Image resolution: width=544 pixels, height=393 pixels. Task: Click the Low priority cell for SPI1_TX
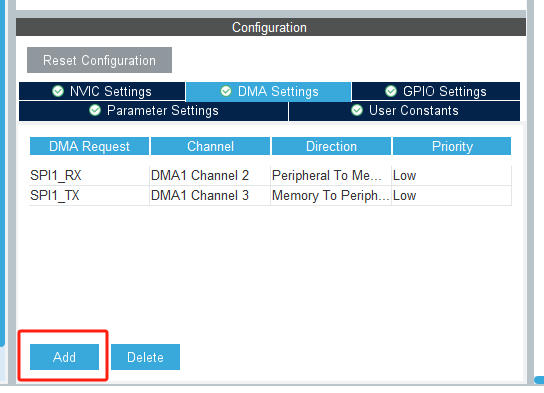tap(451, 195)
